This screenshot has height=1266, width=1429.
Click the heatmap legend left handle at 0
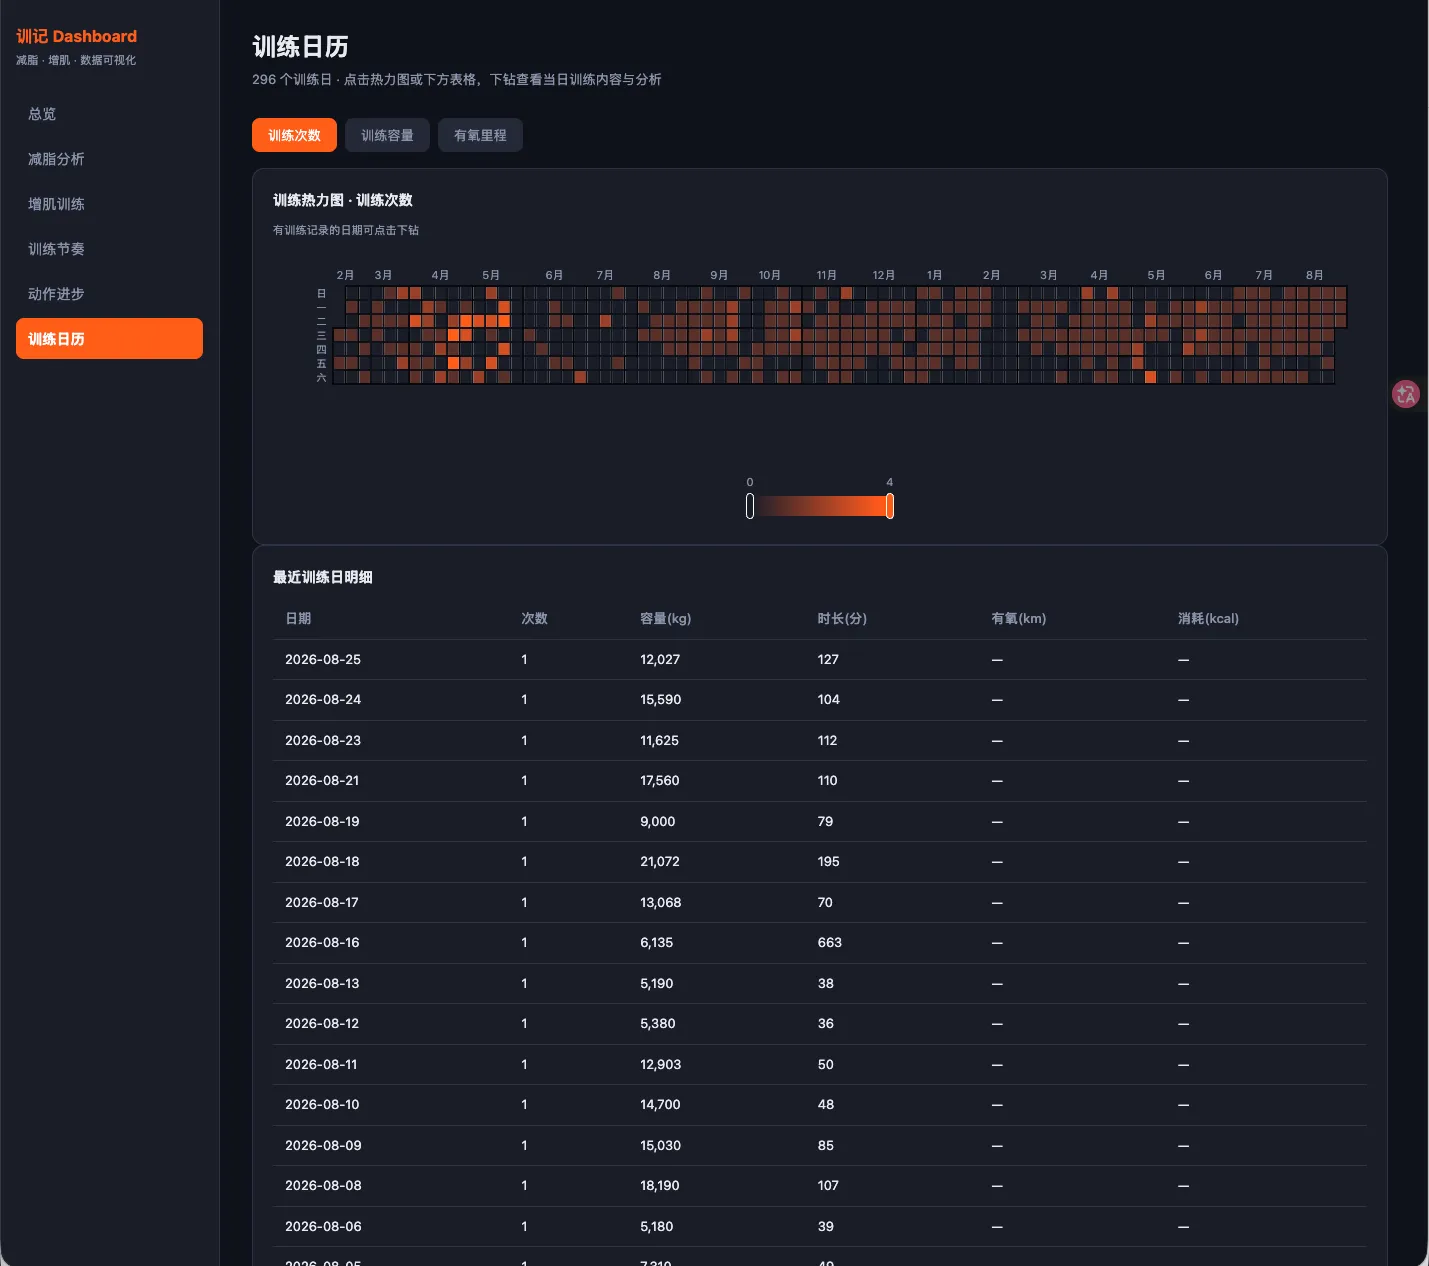750,506
